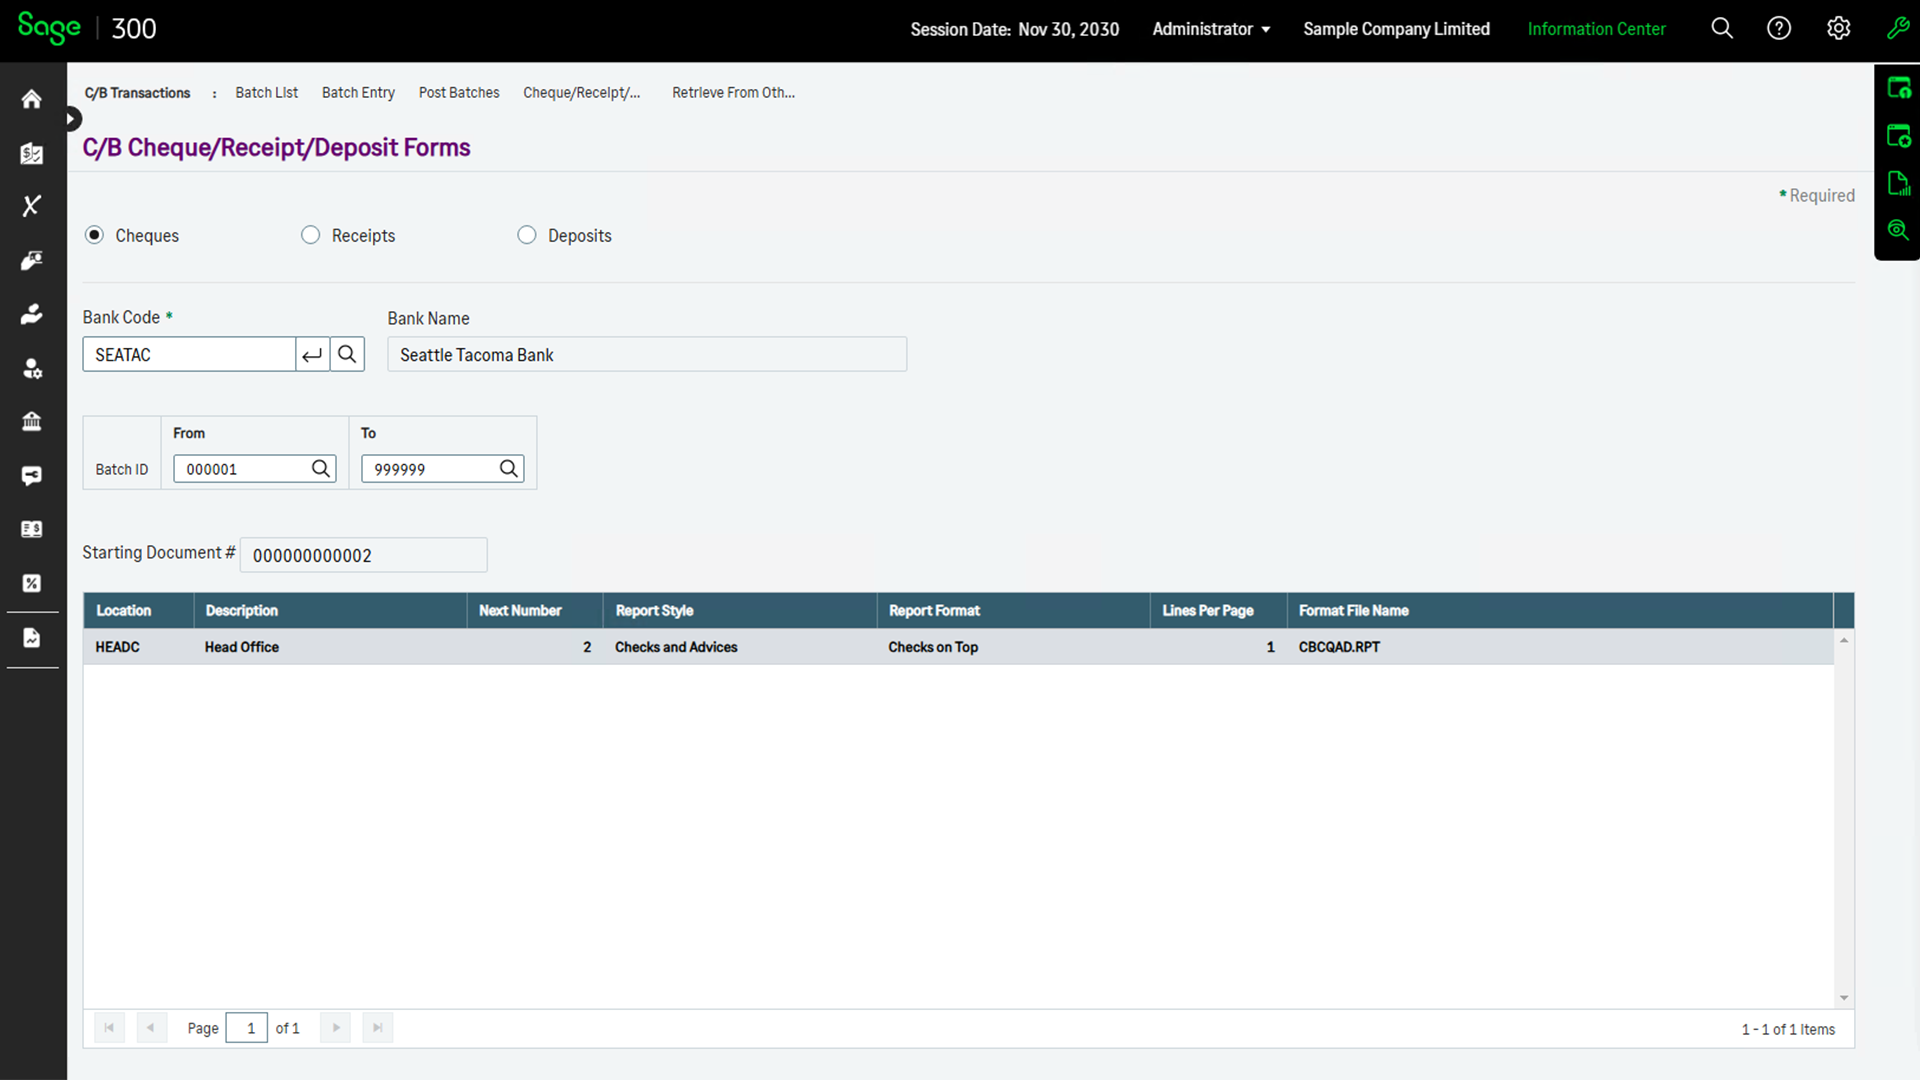Screen dimensions: 1920x1080
Task: Open the reports icon at the sidebar bottom
Action: pos(31,637)
